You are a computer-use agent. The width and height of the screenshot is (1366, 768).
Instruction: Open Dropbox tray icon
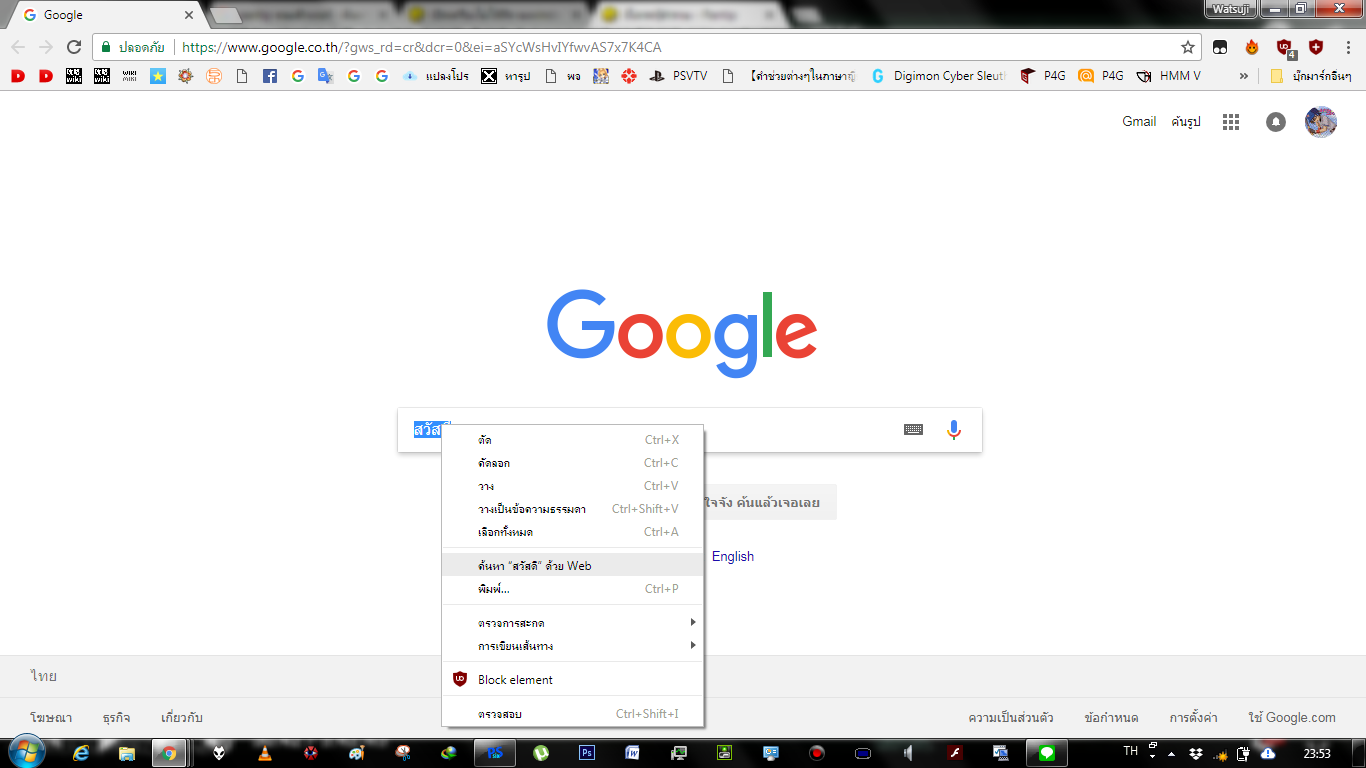(1196, 753)
